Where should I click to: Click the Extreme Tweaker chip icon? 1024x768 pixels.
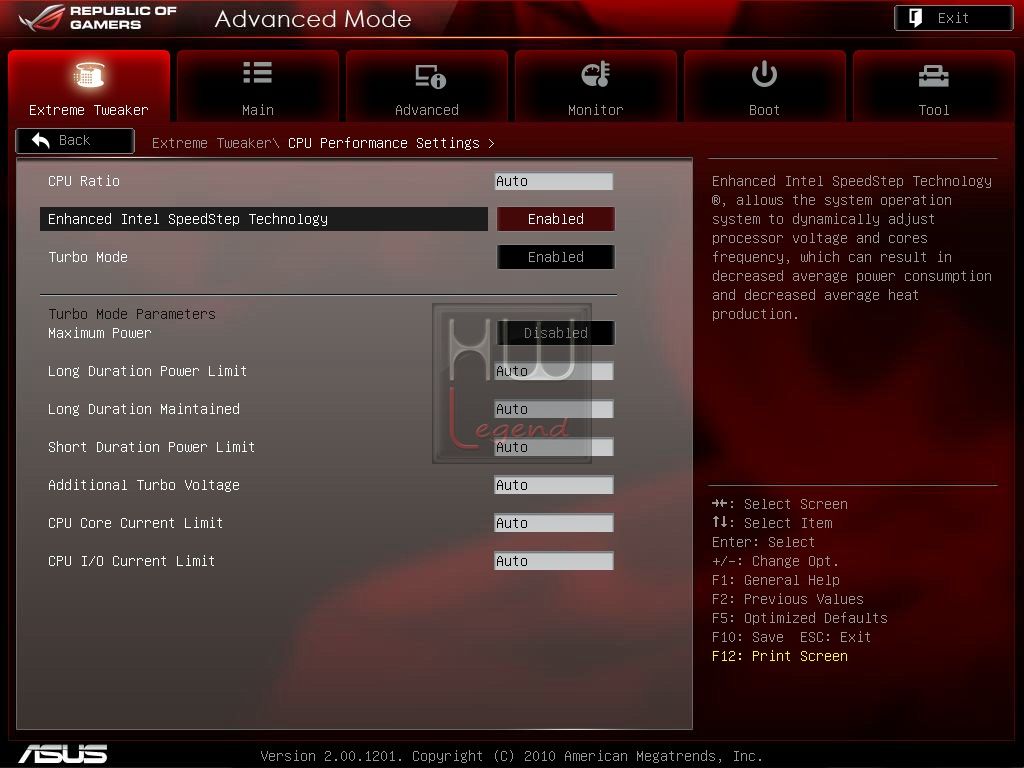89,74
